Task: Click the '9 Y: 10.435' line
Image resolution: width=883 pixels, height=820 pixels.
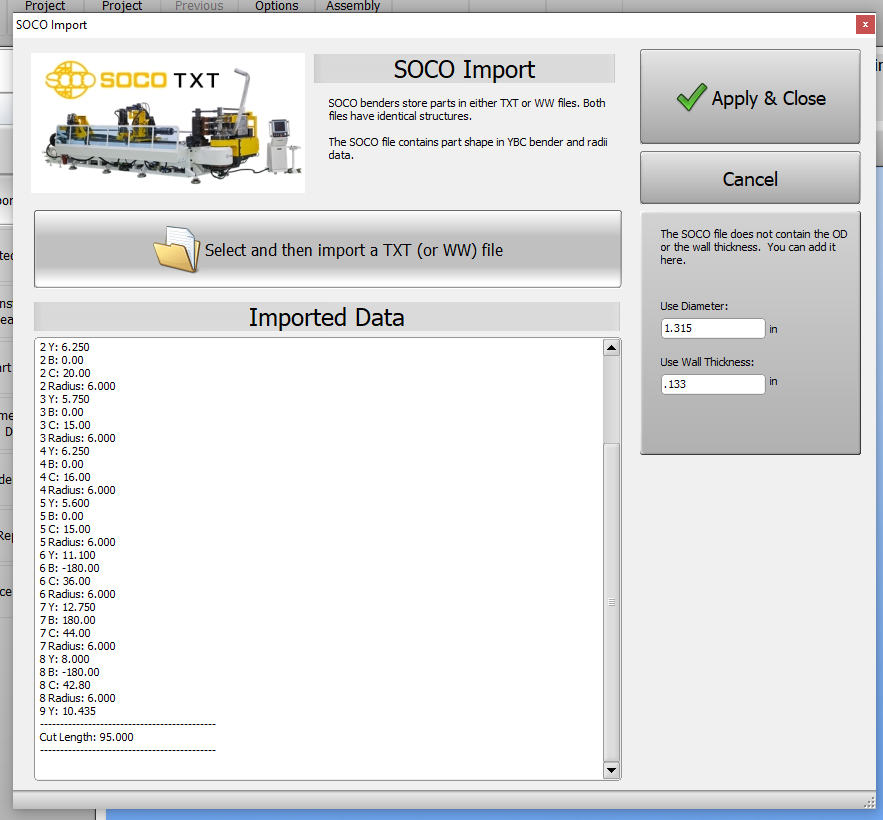Action: click(68, 711)
